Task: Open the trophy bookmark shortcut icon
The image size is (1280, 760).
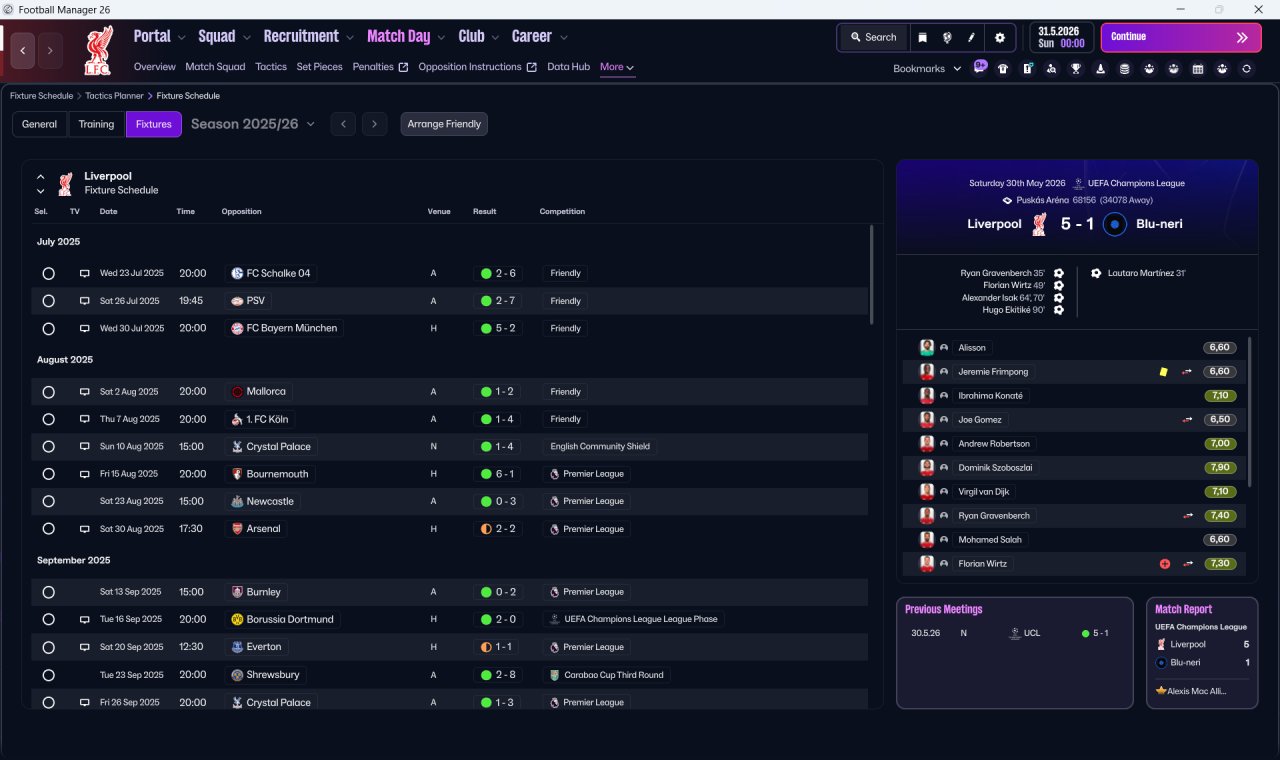Action: (1076, 69)
